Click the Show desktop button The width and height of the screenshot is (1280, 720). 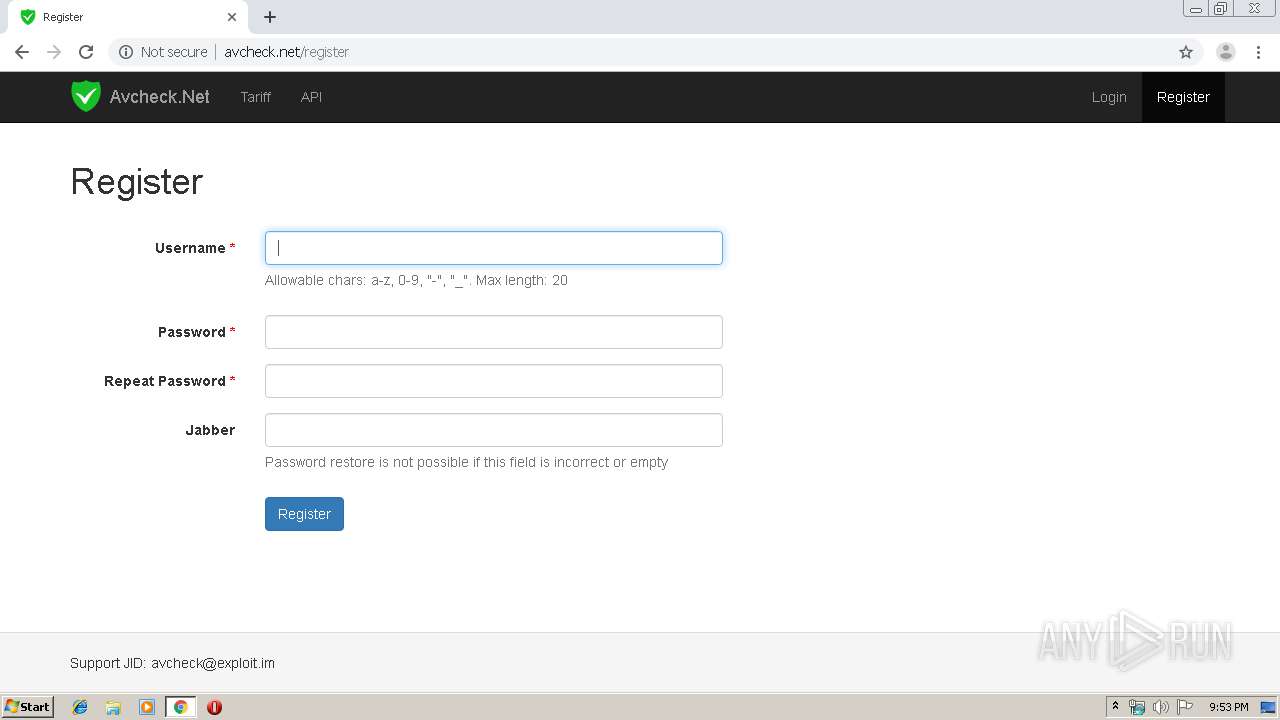pos(1268,707)
